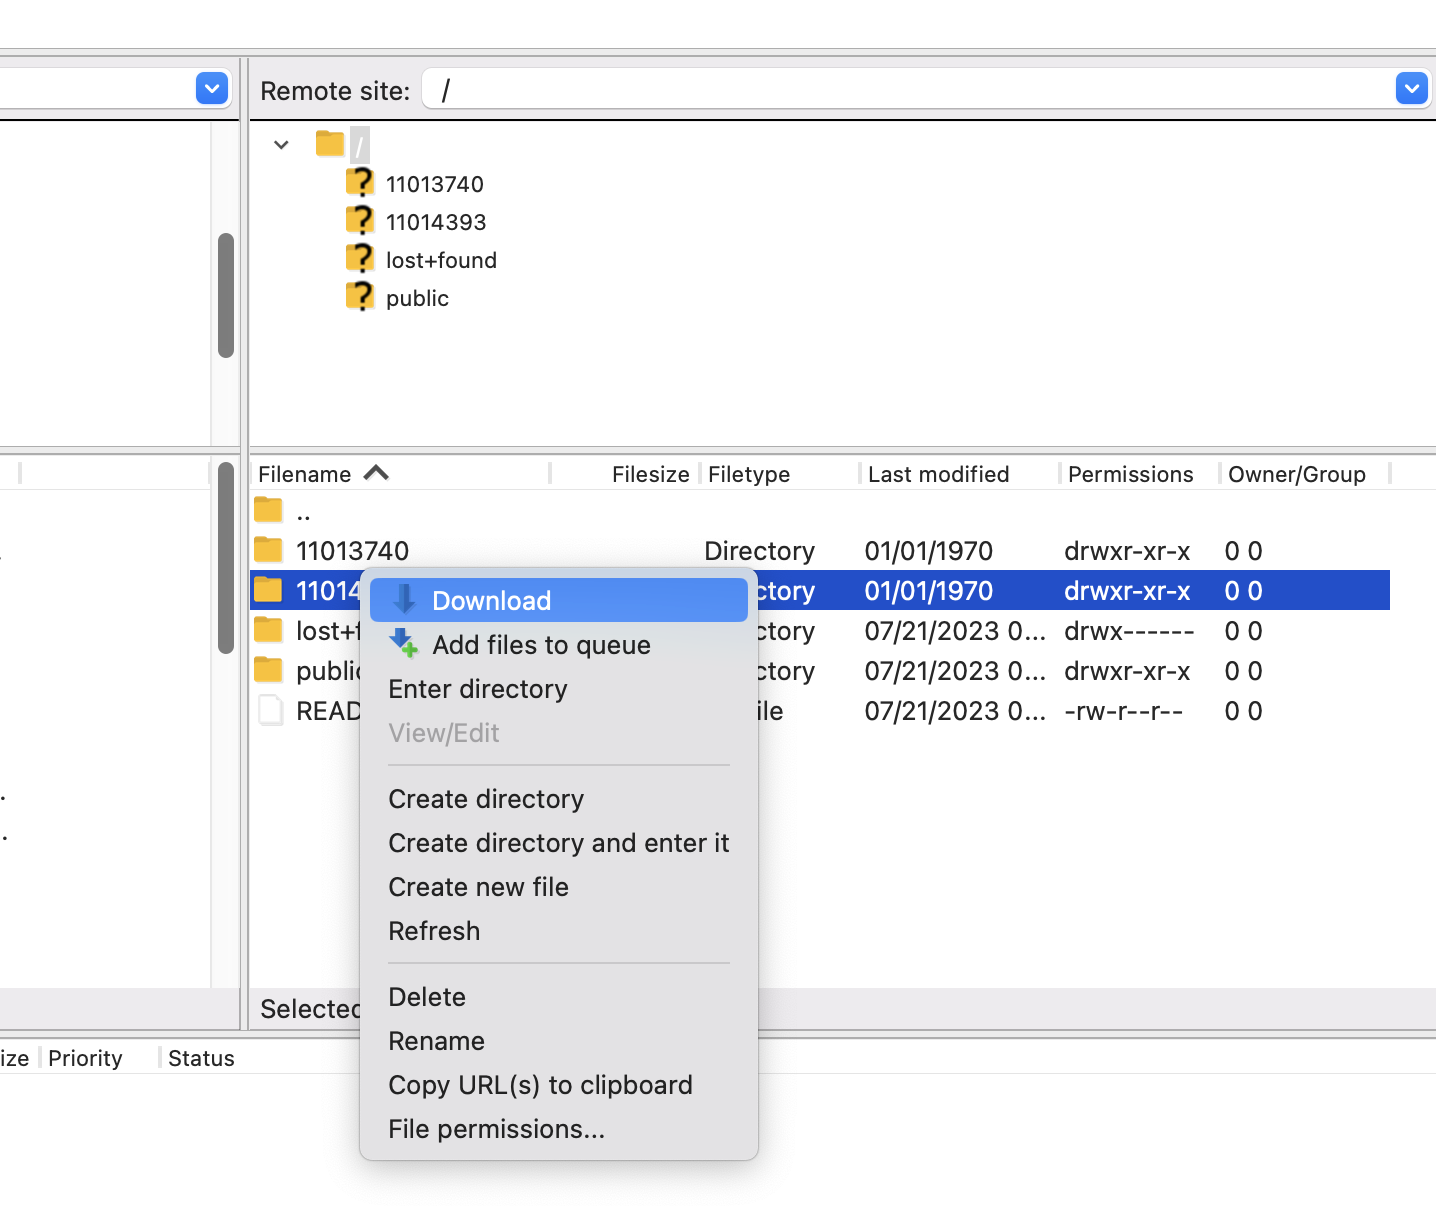Sort by Last modified column header

click(x=938, y=474)
